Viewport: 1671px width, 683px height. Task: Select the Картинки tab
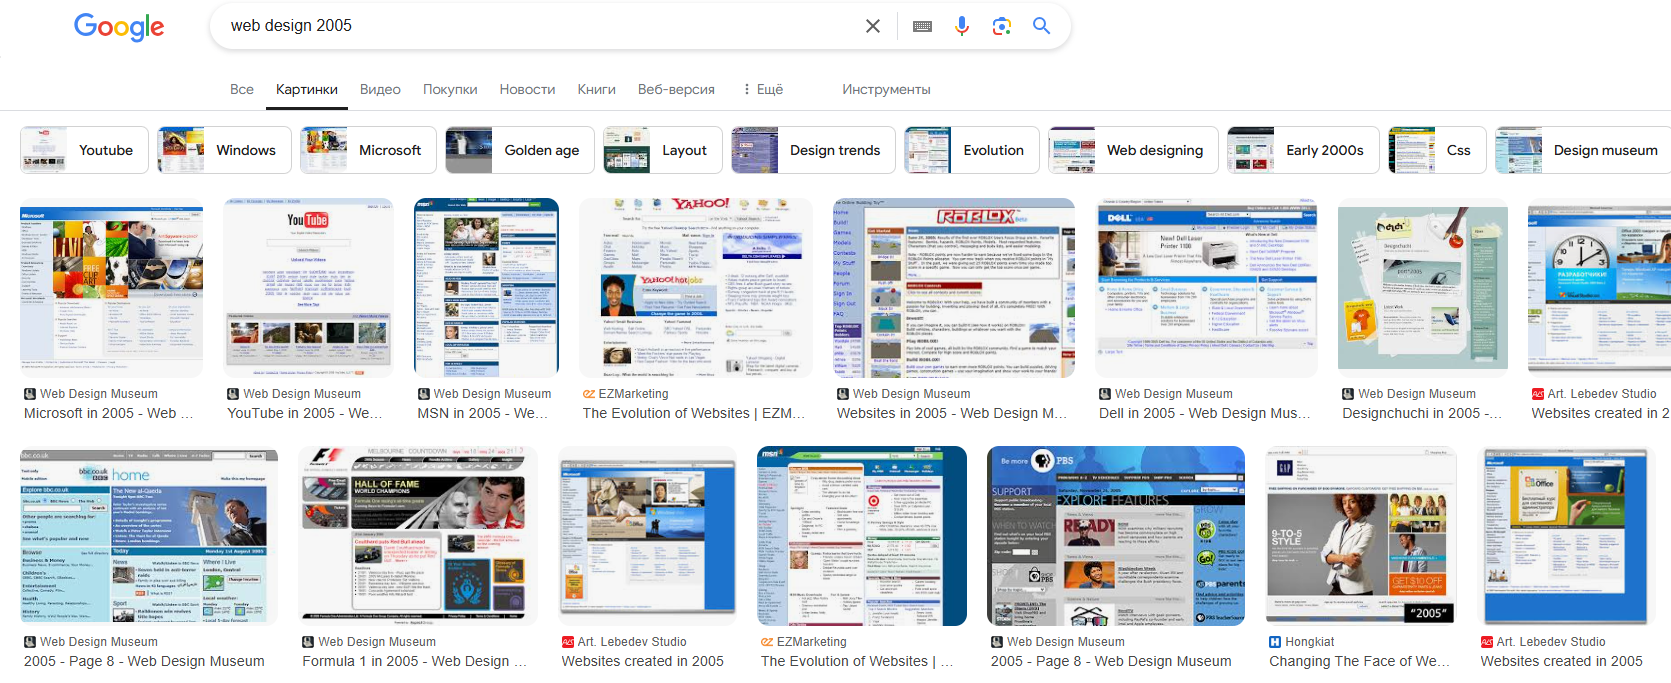(x=307, y=89)
